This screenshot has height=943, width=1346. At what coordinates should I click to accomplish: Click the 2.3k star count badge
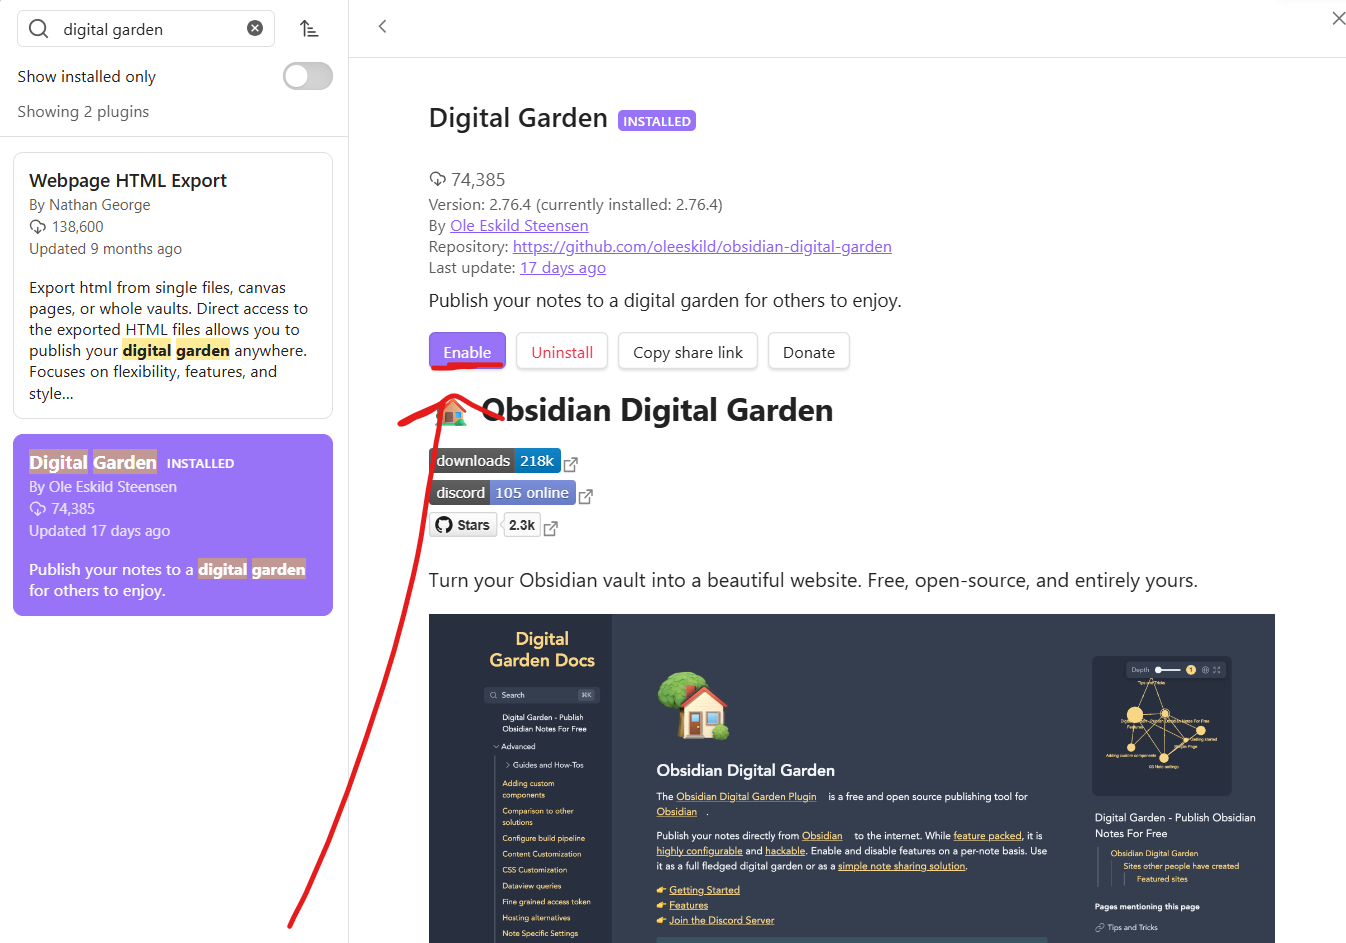[522, 525]
